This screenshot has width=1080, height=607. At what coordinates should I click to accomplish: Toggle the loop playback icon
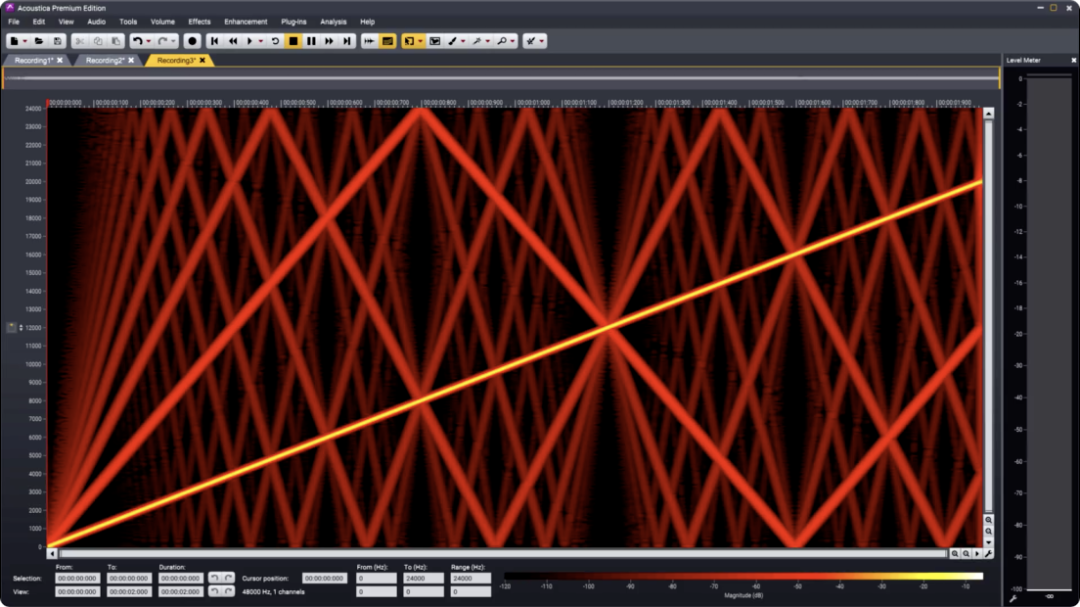coord(275,41)
